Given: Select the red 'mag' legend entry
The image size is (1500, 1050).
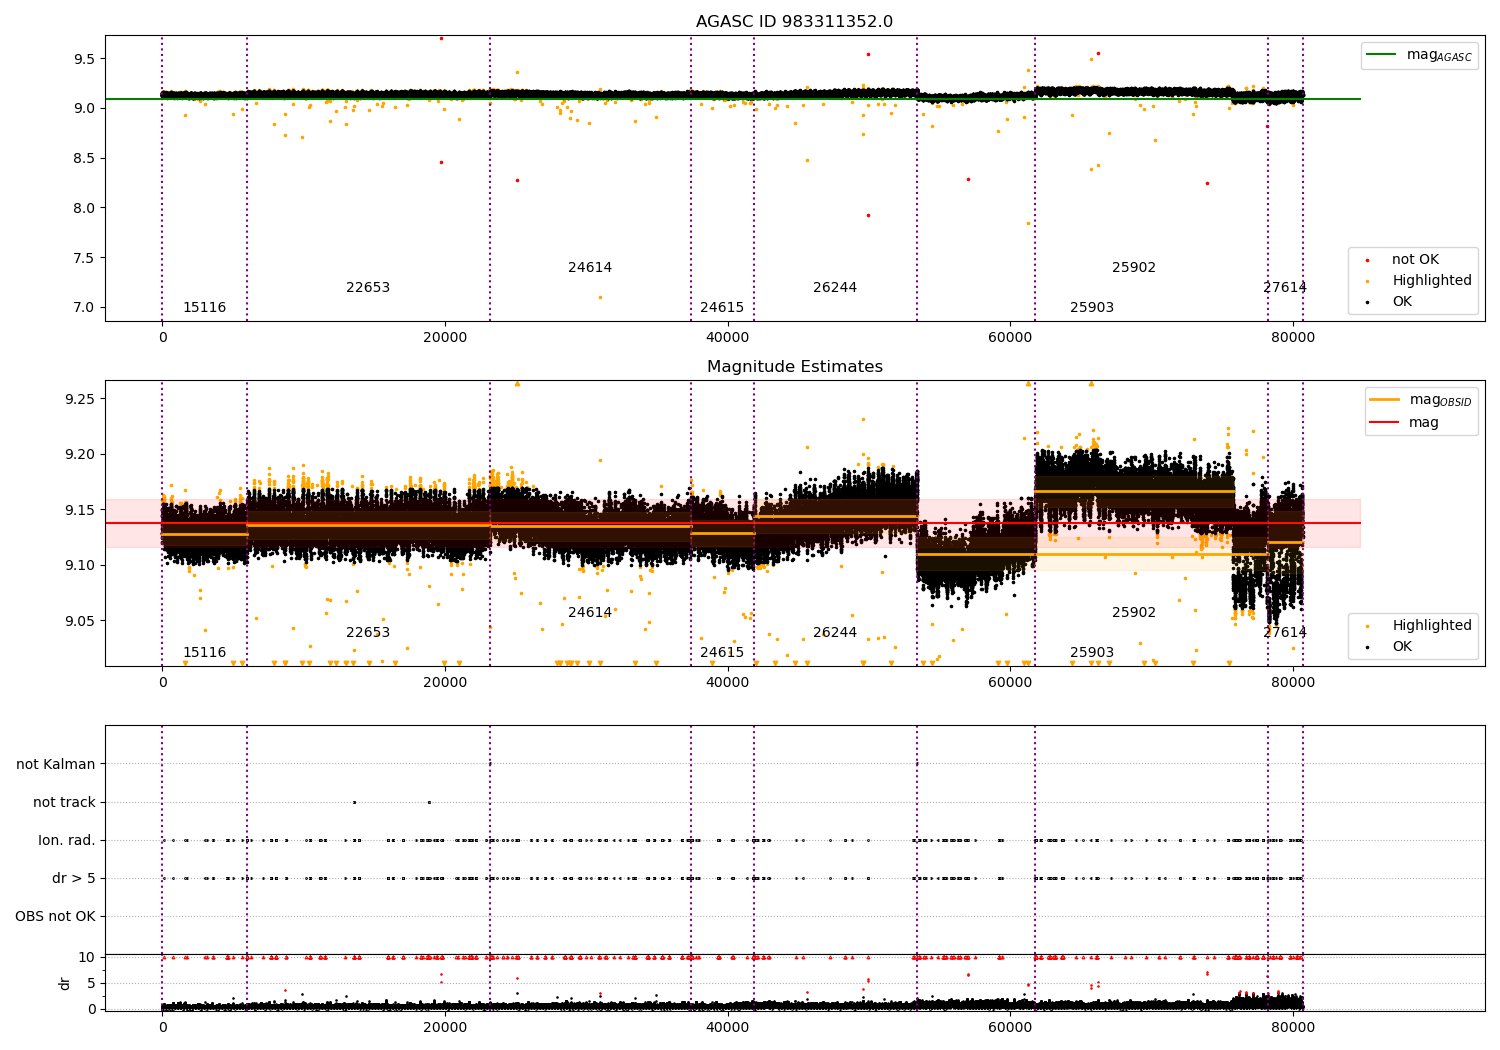Looking at the screenshot, I should pos(1404,423).
